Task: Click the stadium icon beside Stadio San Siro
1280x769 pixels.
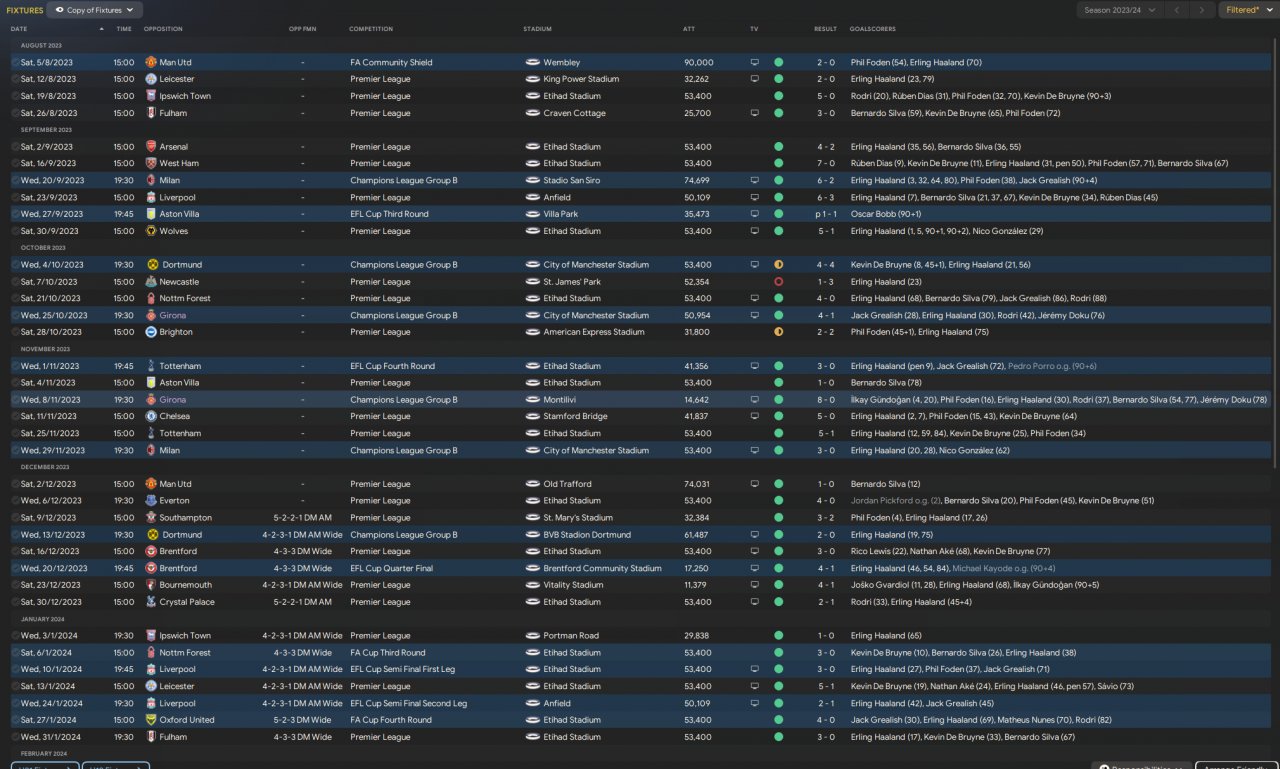Action: 533,181
